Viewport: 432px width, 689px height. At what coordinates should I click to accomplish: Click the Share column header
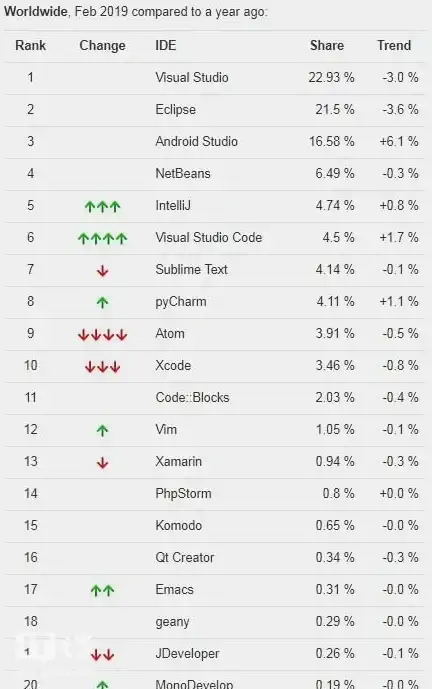coord(327,45)
